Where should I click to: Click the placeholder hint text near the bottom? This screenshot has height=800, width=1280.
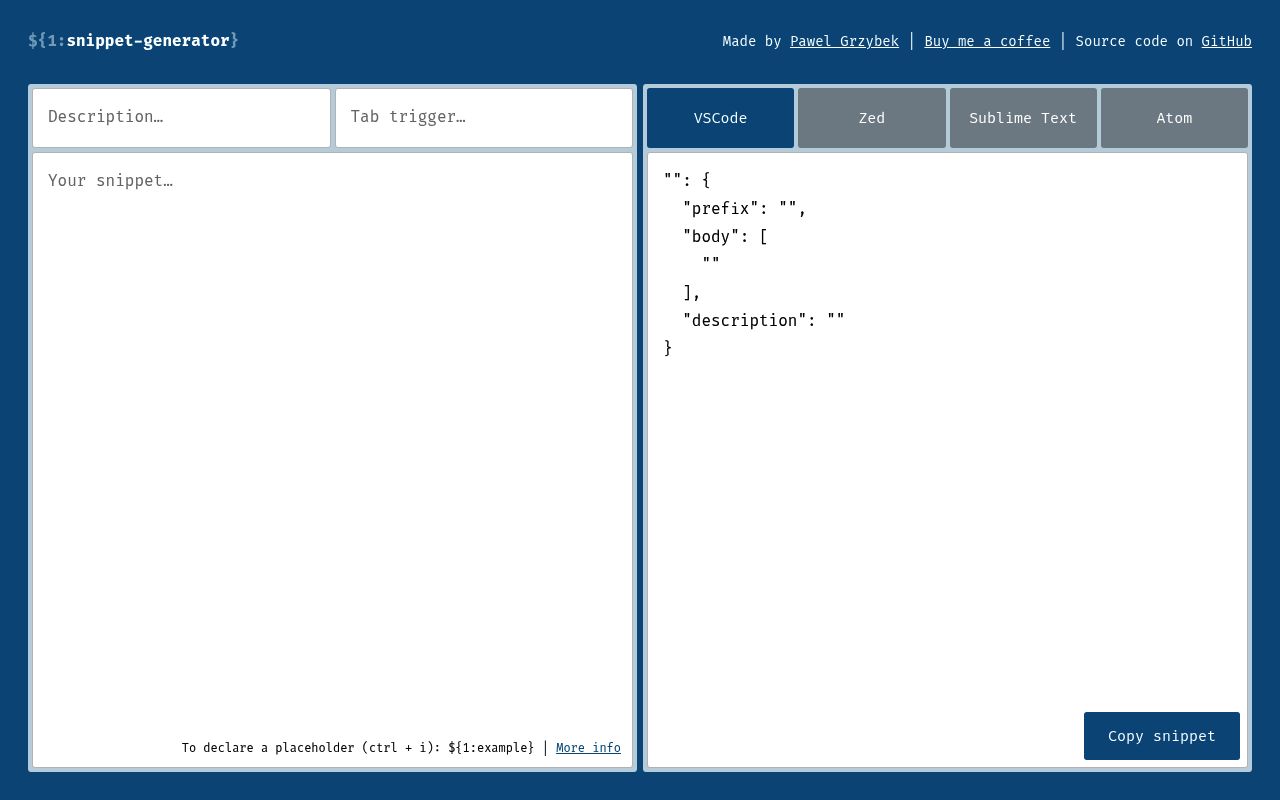click(x=358, y=747)
